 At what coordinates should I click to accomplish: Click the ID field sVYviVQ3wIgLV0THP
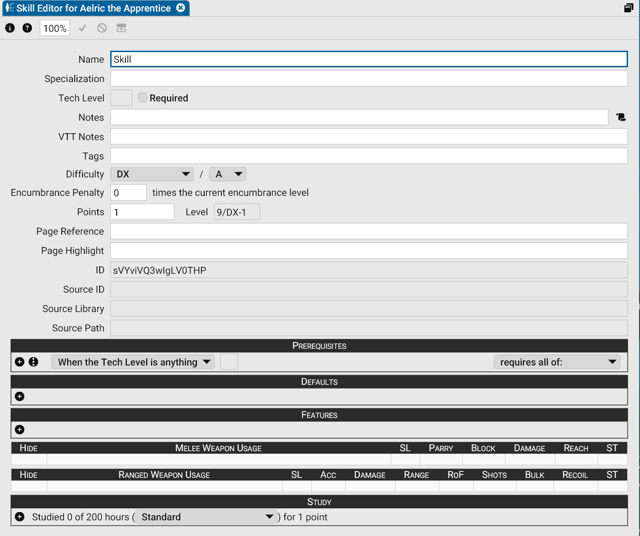click(369, 270)
